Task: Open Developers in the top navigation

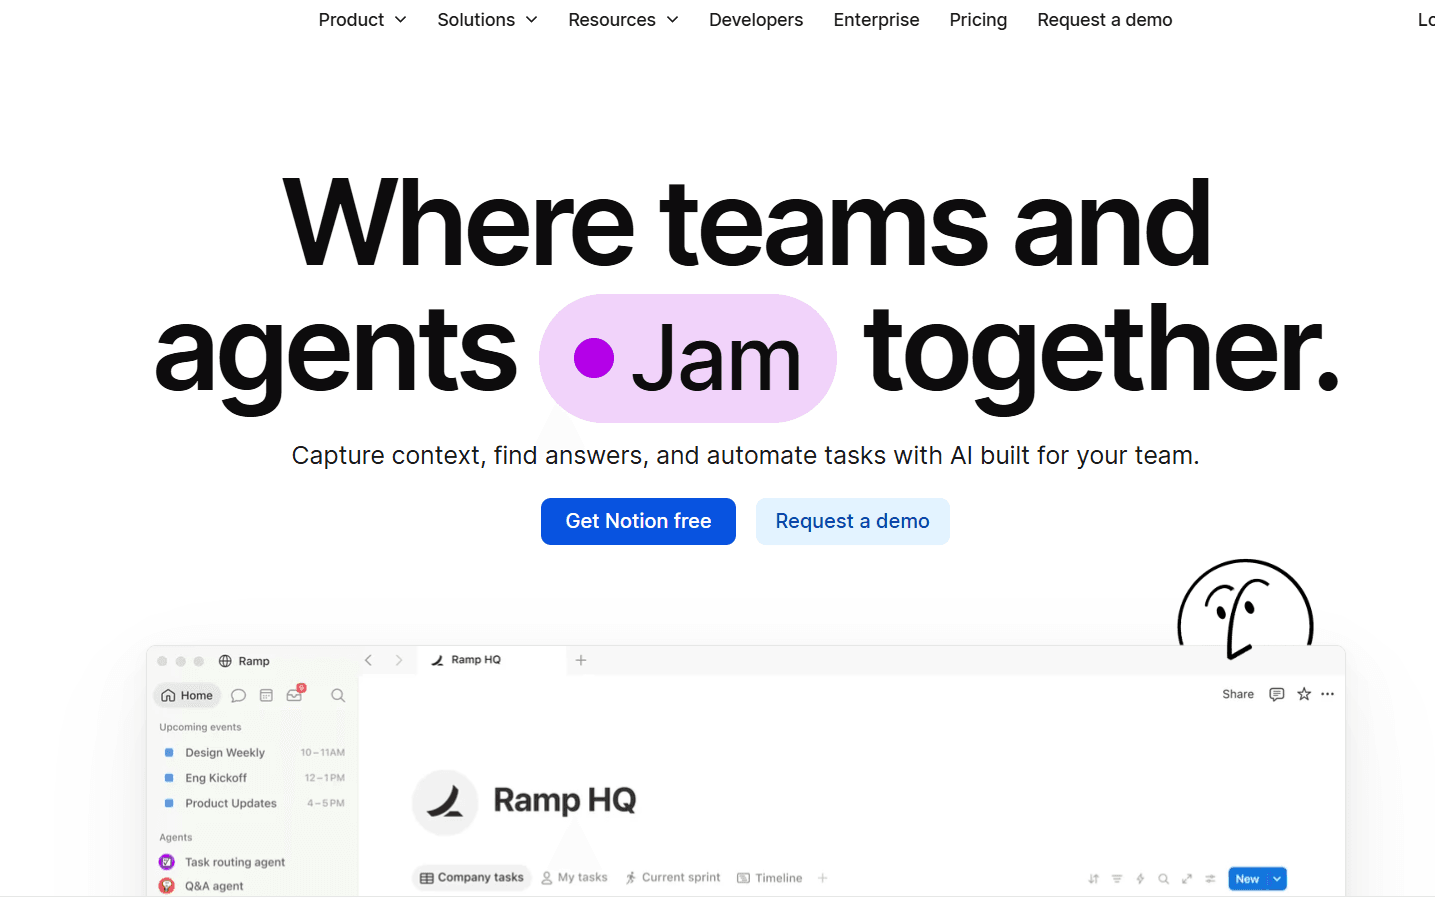Action: tap(756, 20)
